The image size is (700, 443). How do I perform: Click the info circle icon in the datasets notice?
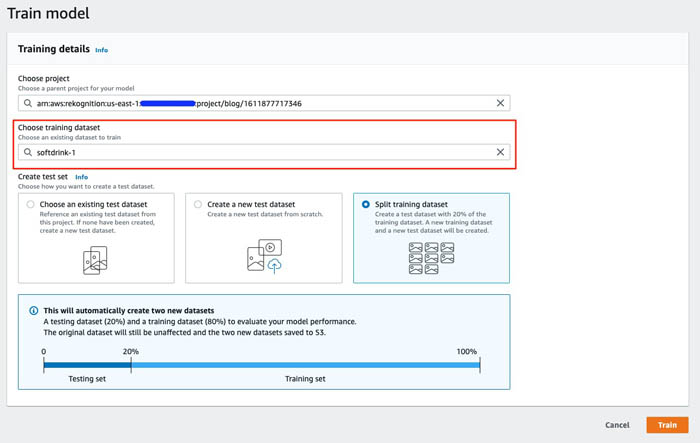(33, 310)
